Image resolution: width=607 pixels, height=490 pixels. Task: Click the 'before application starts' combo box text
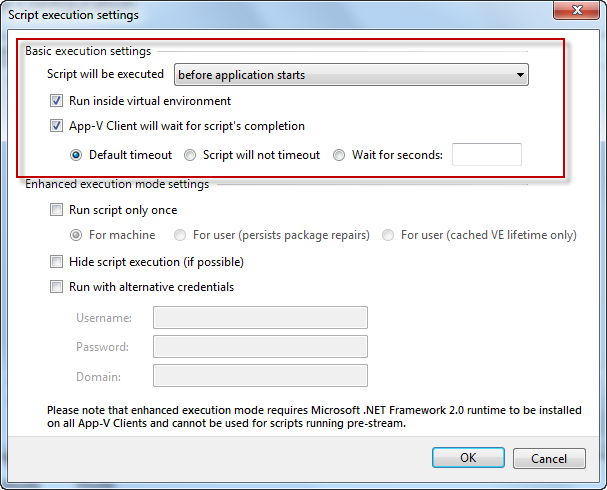(340, 75)
